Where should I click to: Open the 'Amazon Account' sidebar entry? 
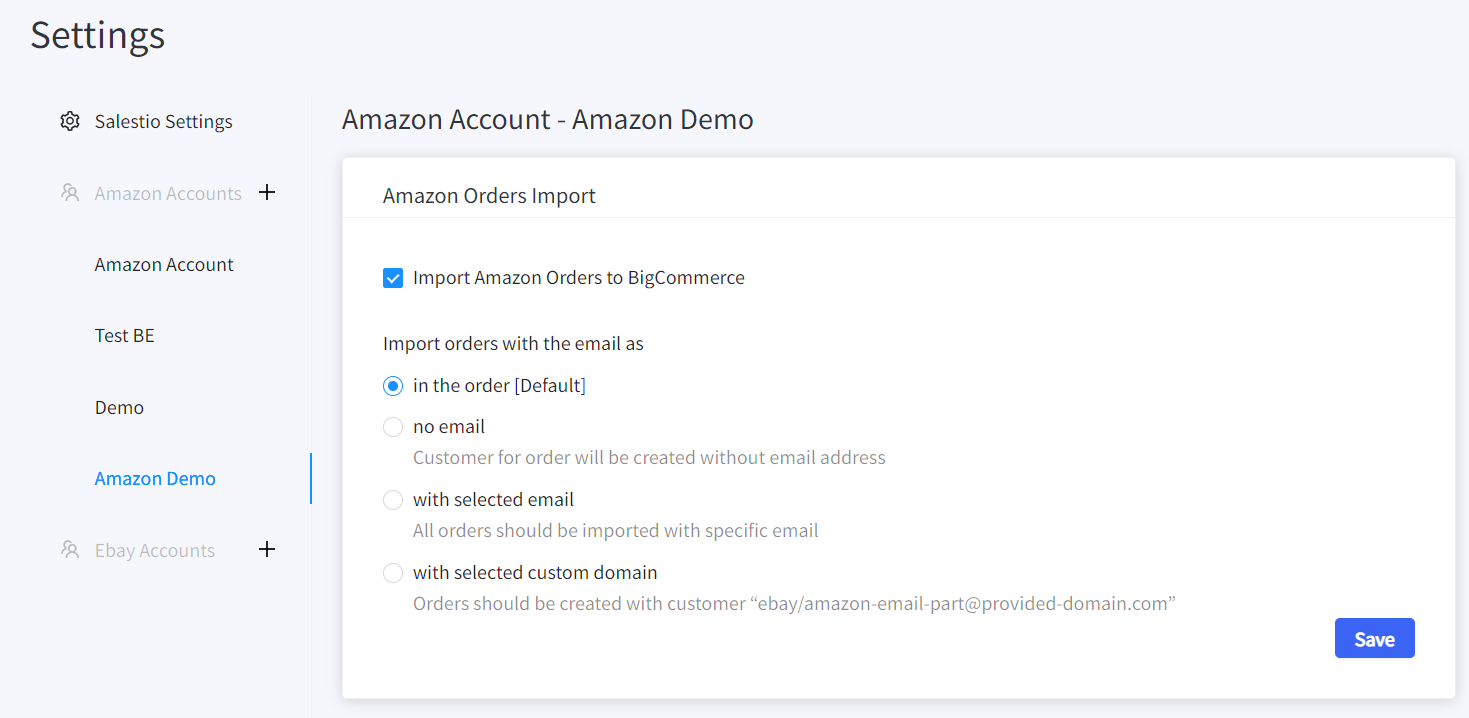pos(164,264)
